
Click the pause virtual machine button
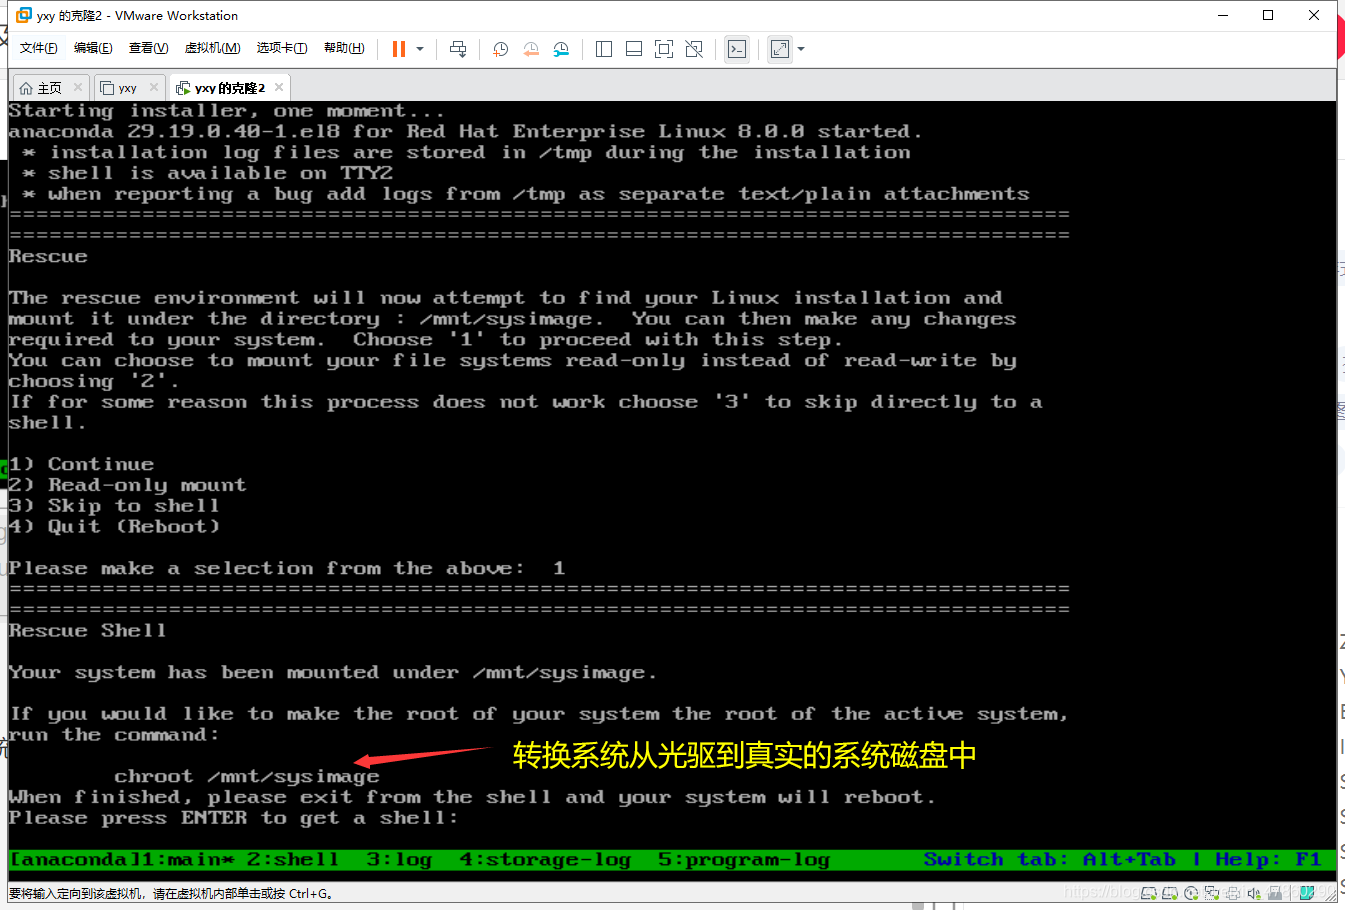click(x=398, y=49)
